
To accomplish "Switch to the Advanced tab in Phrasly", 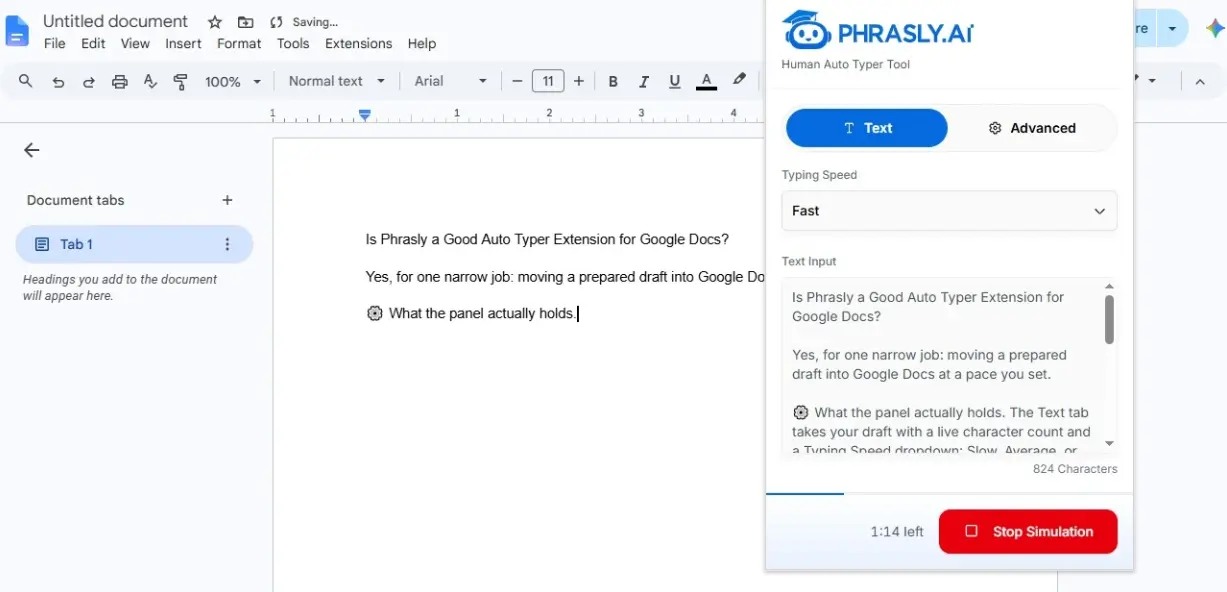I will click(x=1032, y=128).
